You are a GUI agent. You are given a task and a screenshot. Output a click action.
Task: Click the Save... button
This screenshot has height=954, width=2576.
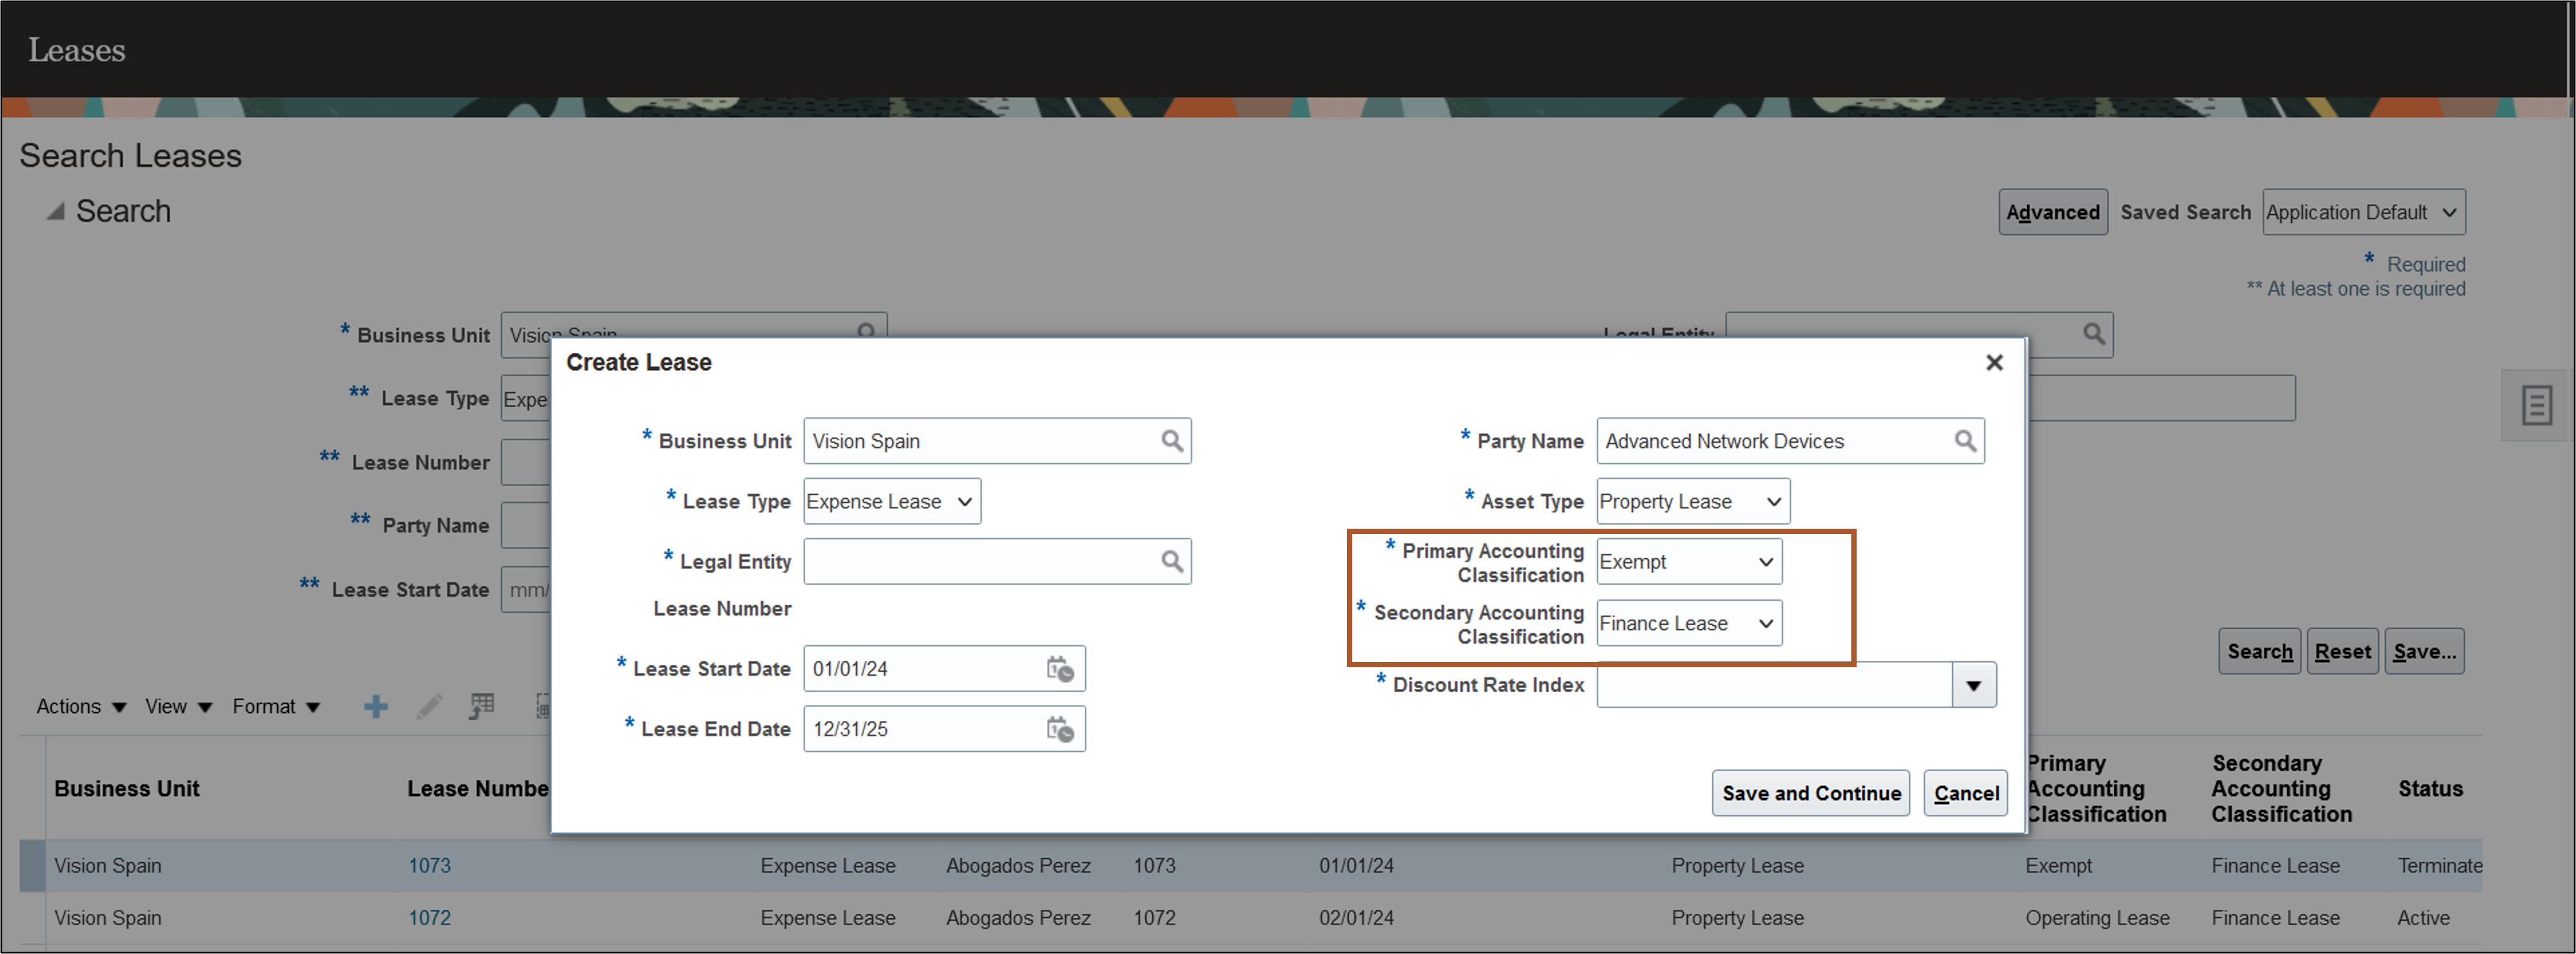pyautogui.click(x=2424, y=652)
